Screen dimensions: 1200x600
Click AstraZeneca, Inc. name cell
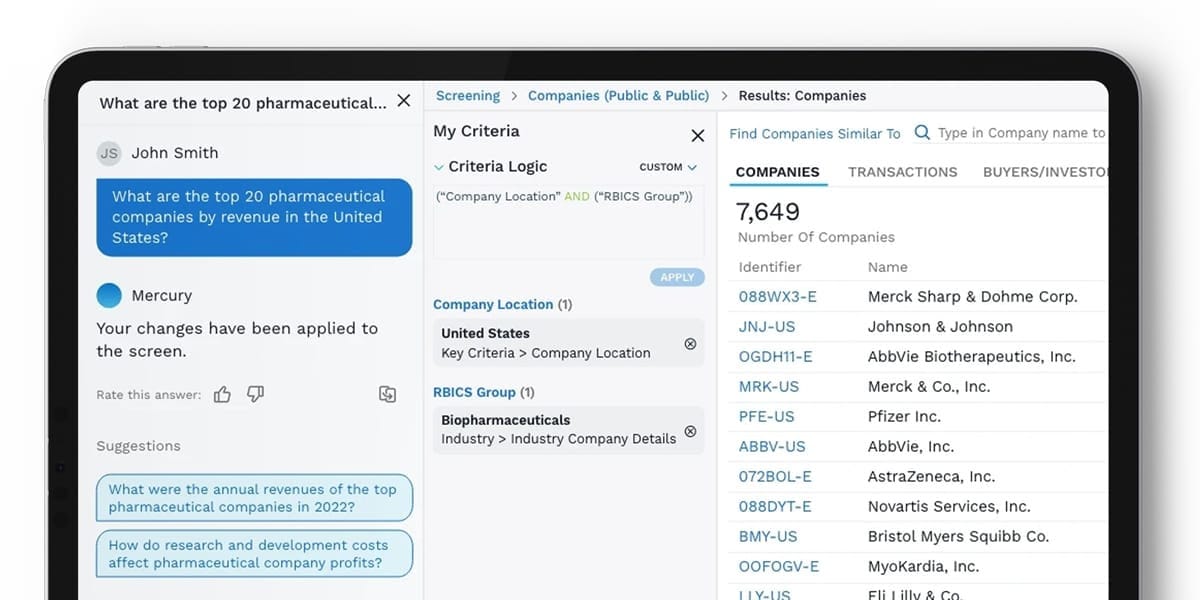click(x=933, y=477)
